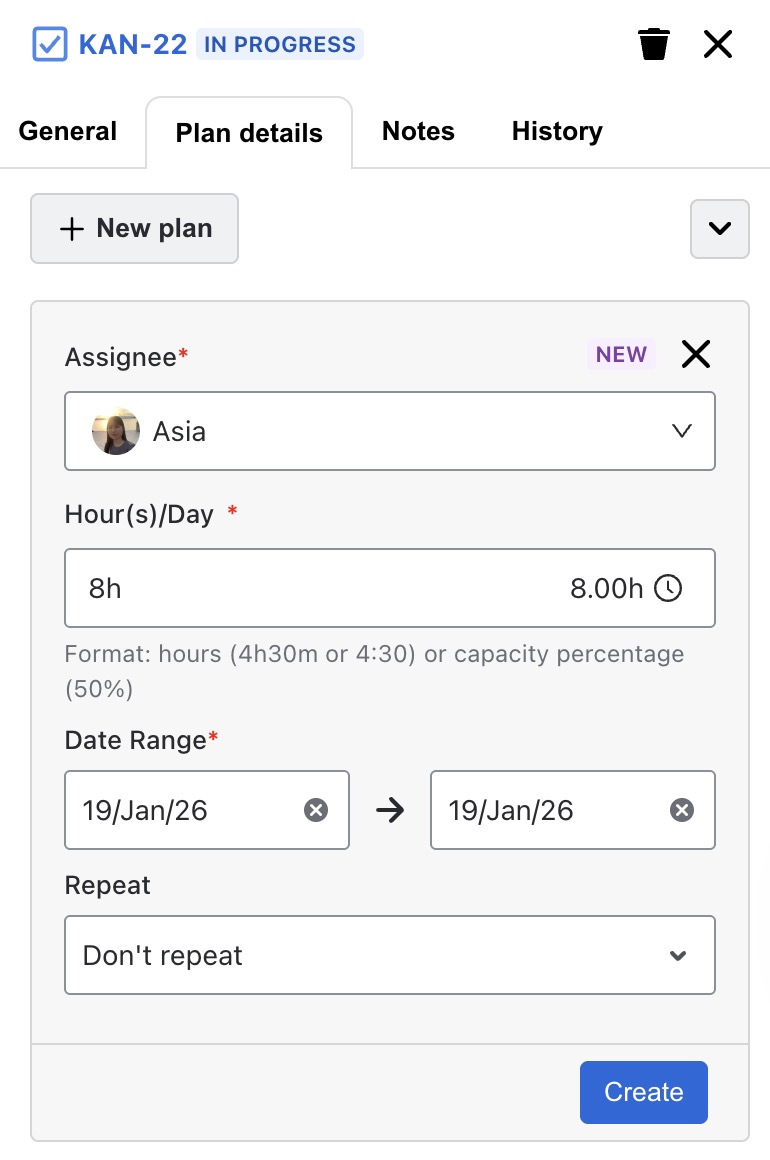Click into the Hour(s)/Day input field
The height and width of the screenshot is (1160, 770).
coord(300,588)
